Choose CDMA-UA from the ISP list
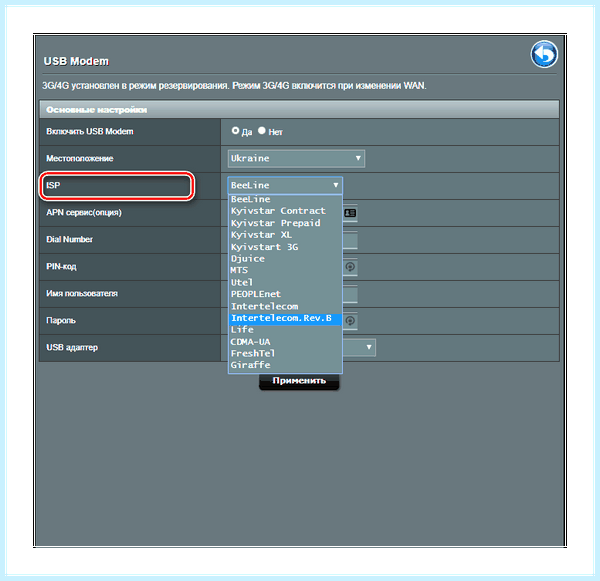This screenshot has width=600, height=581. coord(285,342)
